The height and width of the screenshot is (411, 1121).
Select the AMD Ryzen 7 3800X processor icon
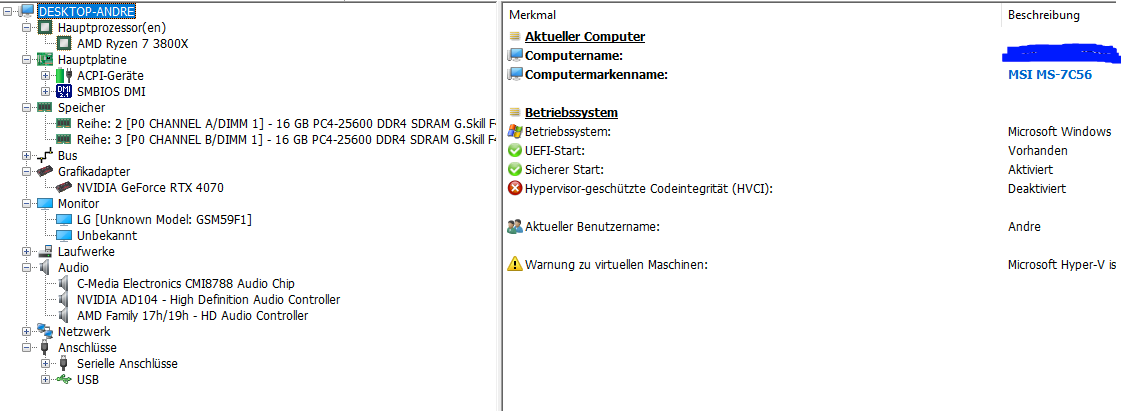[x=64, y=44]
